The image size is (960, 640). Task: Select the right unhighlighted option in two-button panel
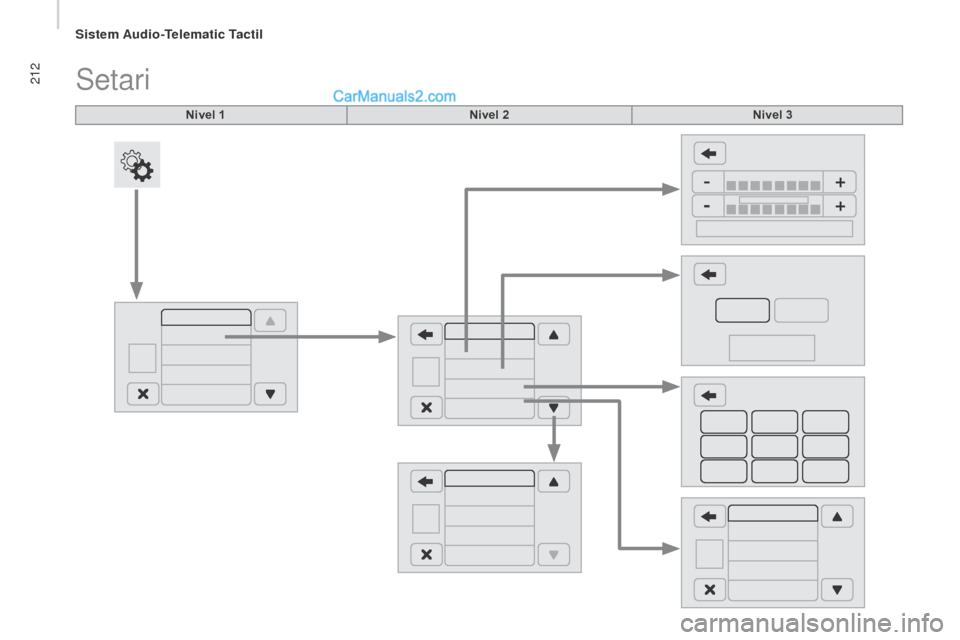[801, 310]
